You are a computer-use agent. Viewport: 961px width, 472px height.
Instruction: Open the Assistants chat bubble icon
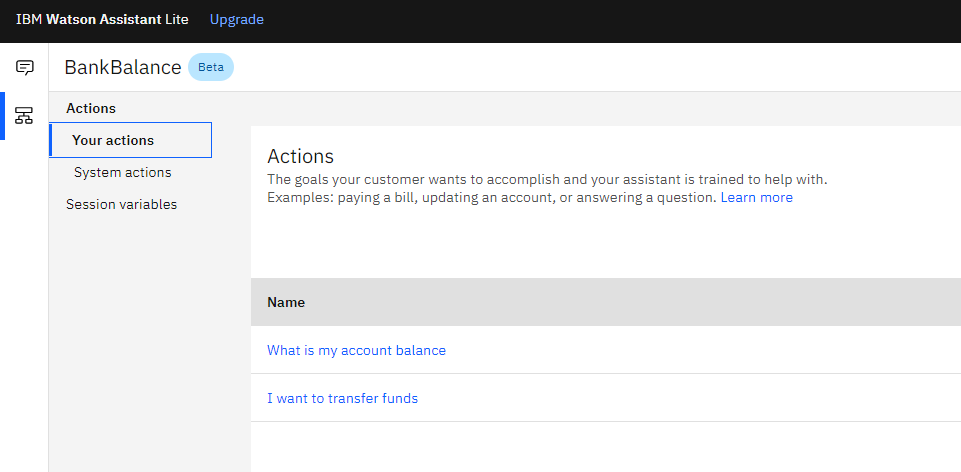(x=25, y=67)
